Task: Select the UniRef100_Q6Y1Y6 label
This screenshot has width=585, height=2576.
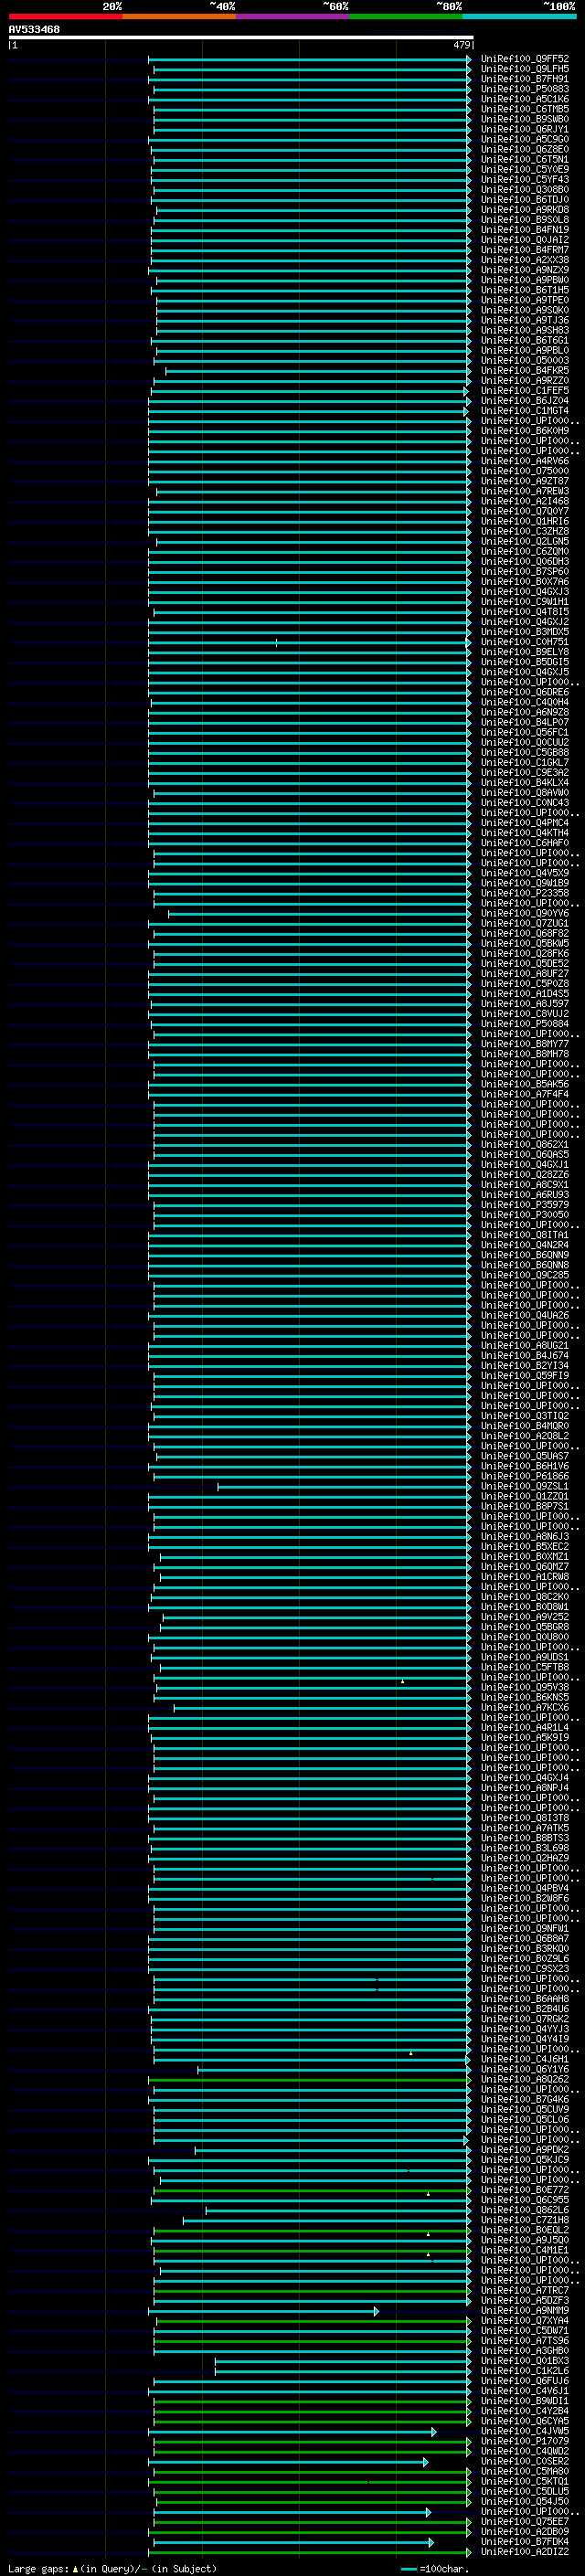Action: click(525, 2069)
